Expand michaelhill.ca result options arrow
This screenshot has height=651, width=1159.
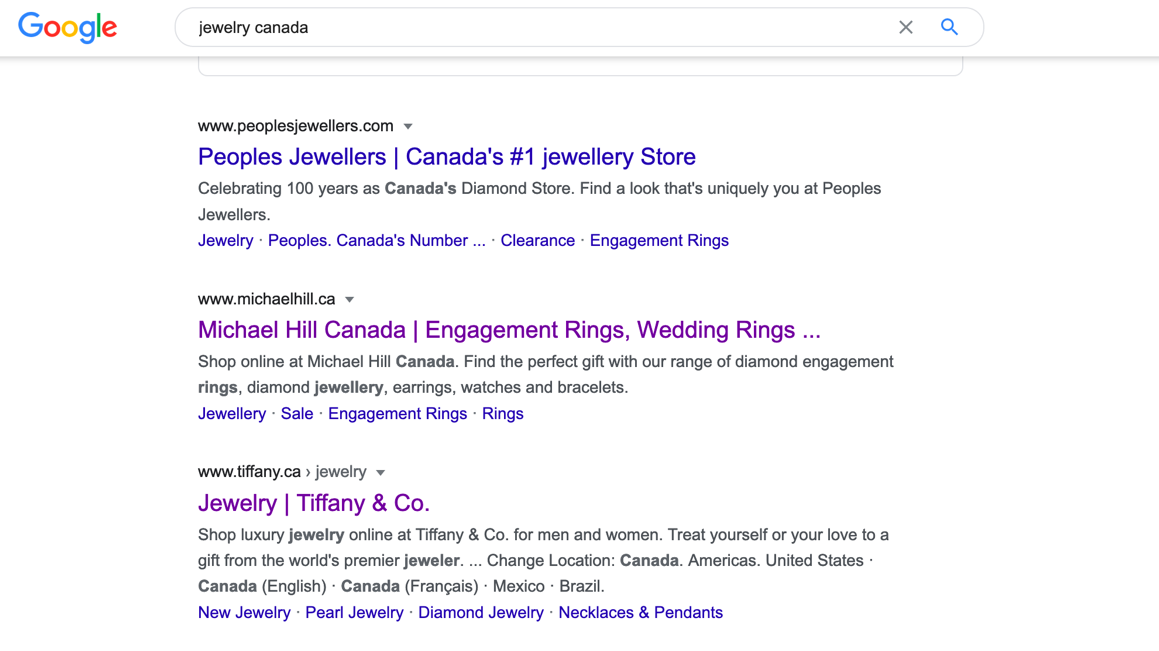350,300
